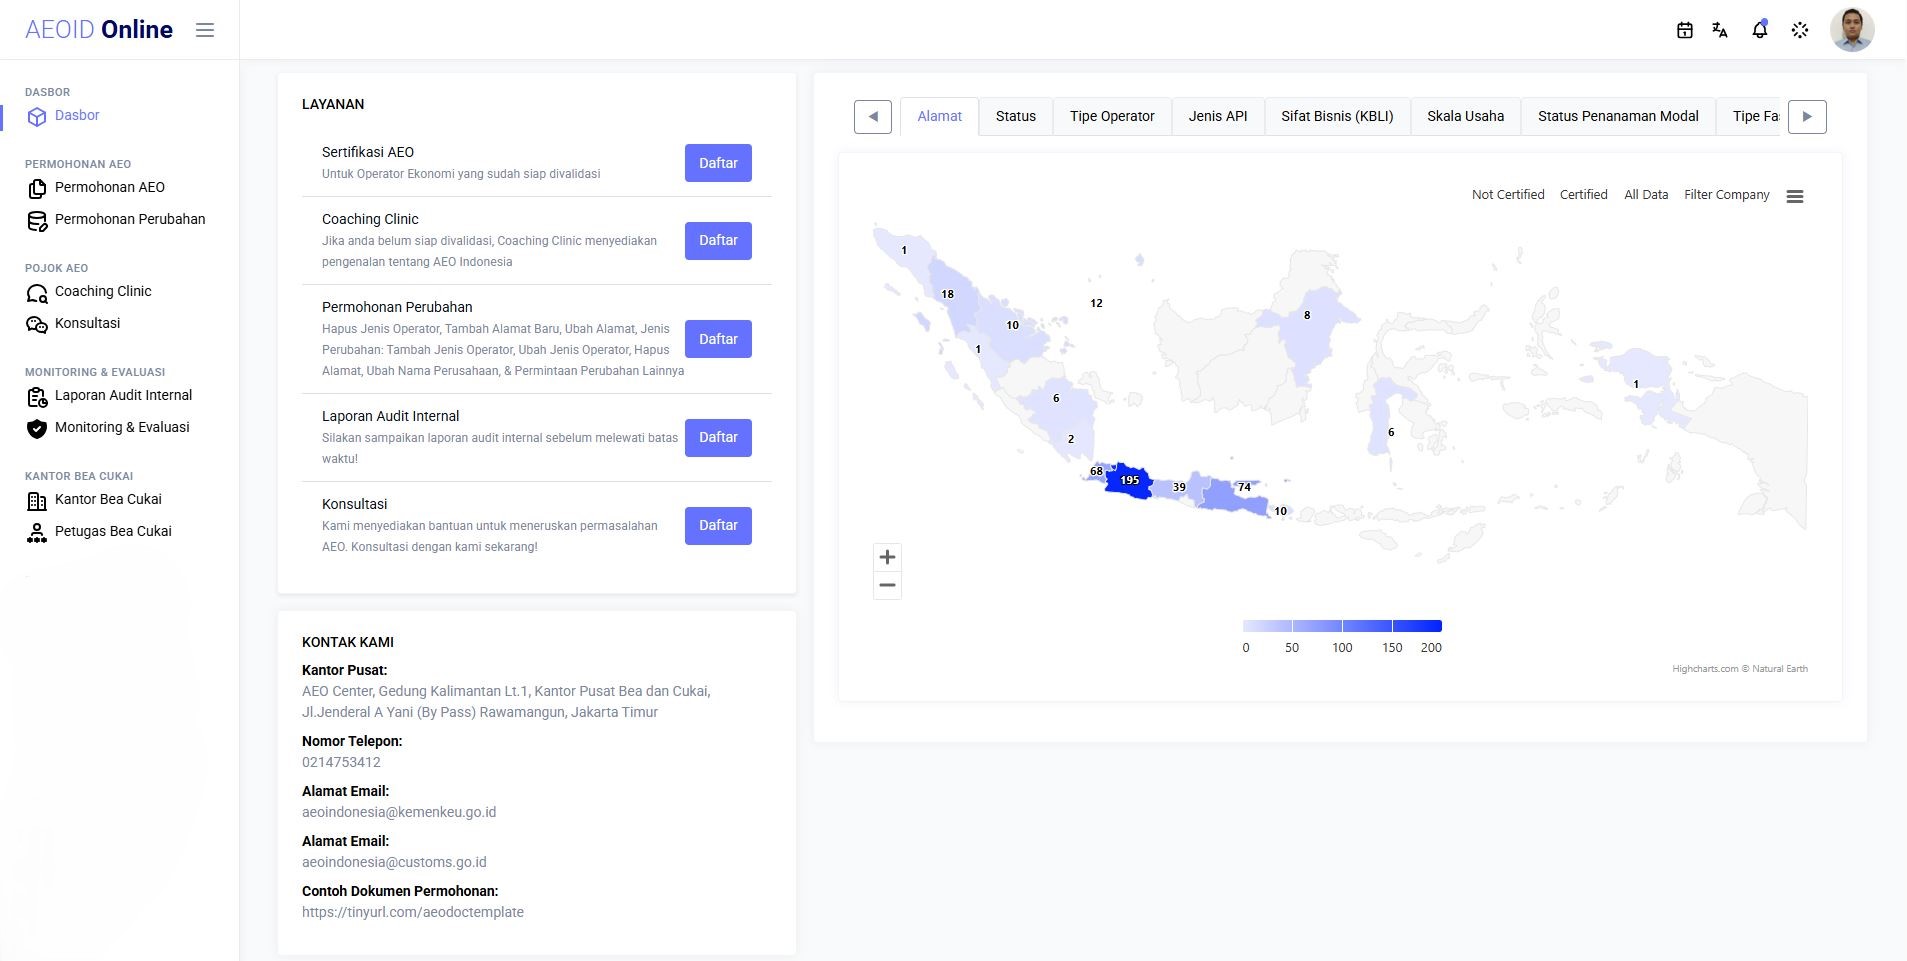Select the Skala Usaha tab
This screenshot has width=1907, height=961.
point(1465,116)
